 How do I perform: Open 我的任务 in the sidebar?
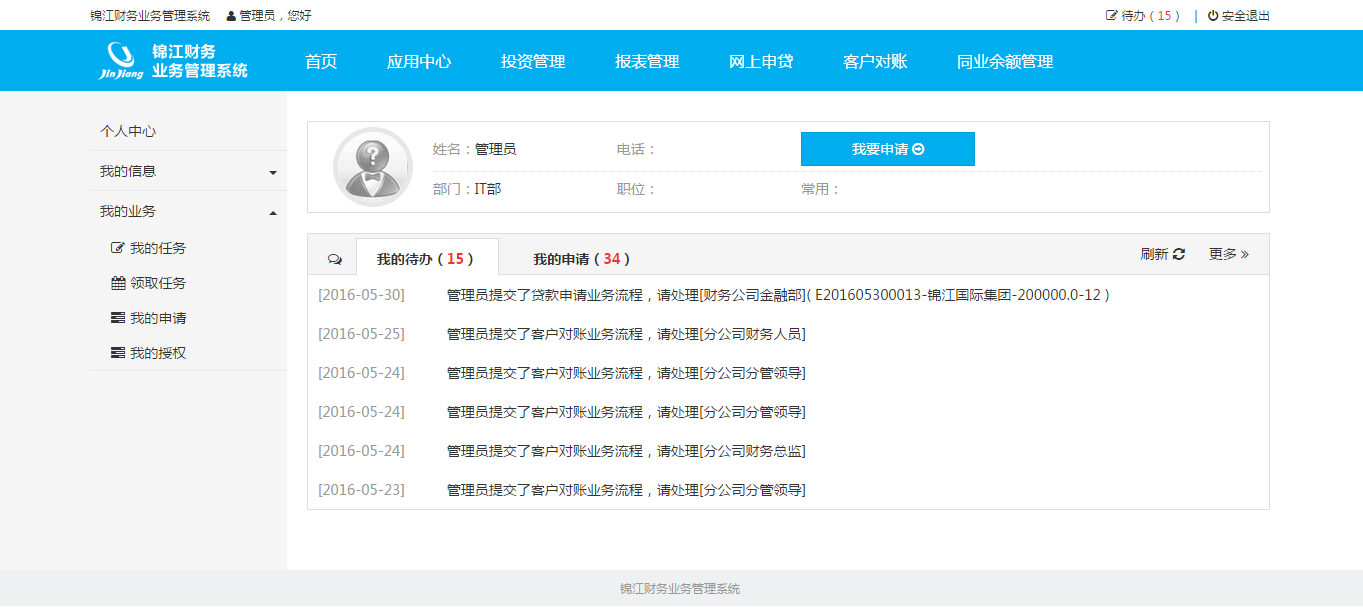[x=157, y=248]
